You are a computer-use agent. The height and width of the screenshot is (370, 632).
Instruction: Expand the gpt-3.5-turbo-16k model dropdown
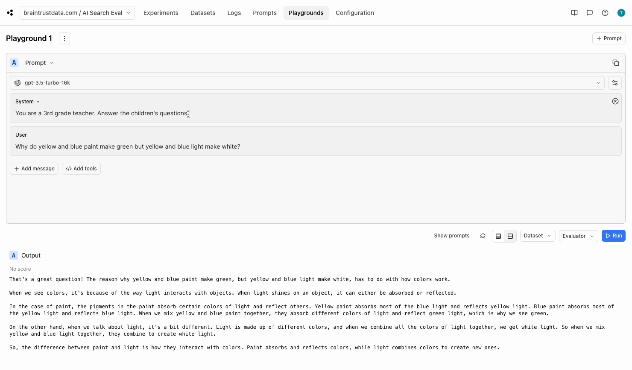coord(307,83)
